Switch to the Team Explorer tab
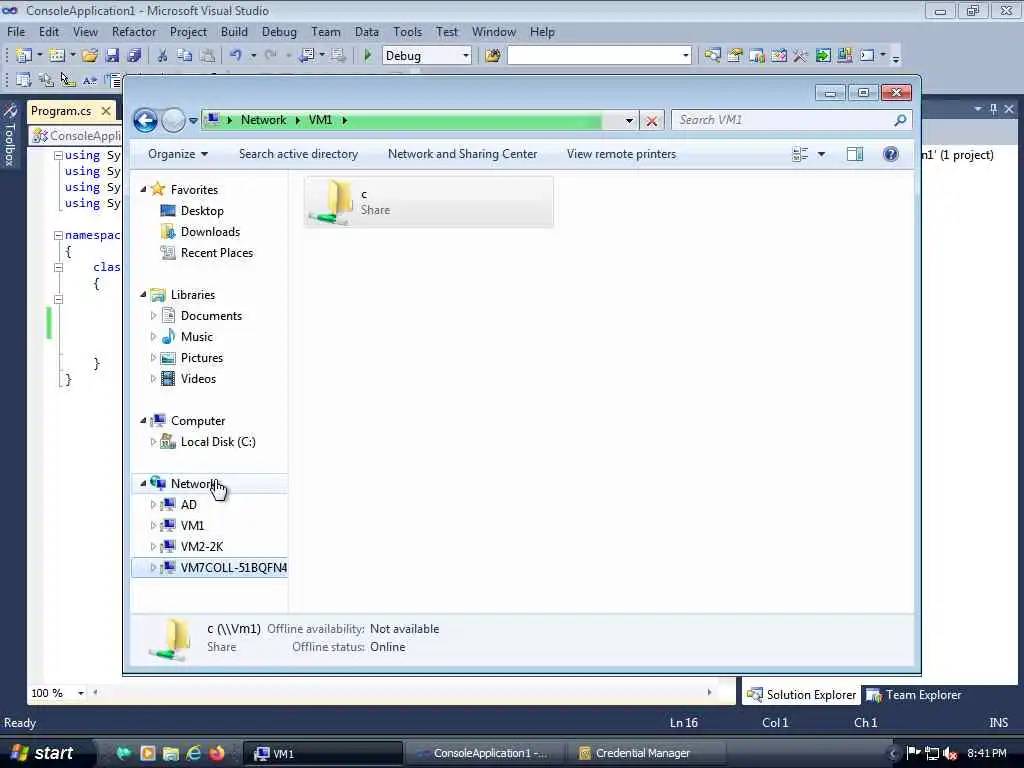1024x768 pixels. tap(914, 695)
